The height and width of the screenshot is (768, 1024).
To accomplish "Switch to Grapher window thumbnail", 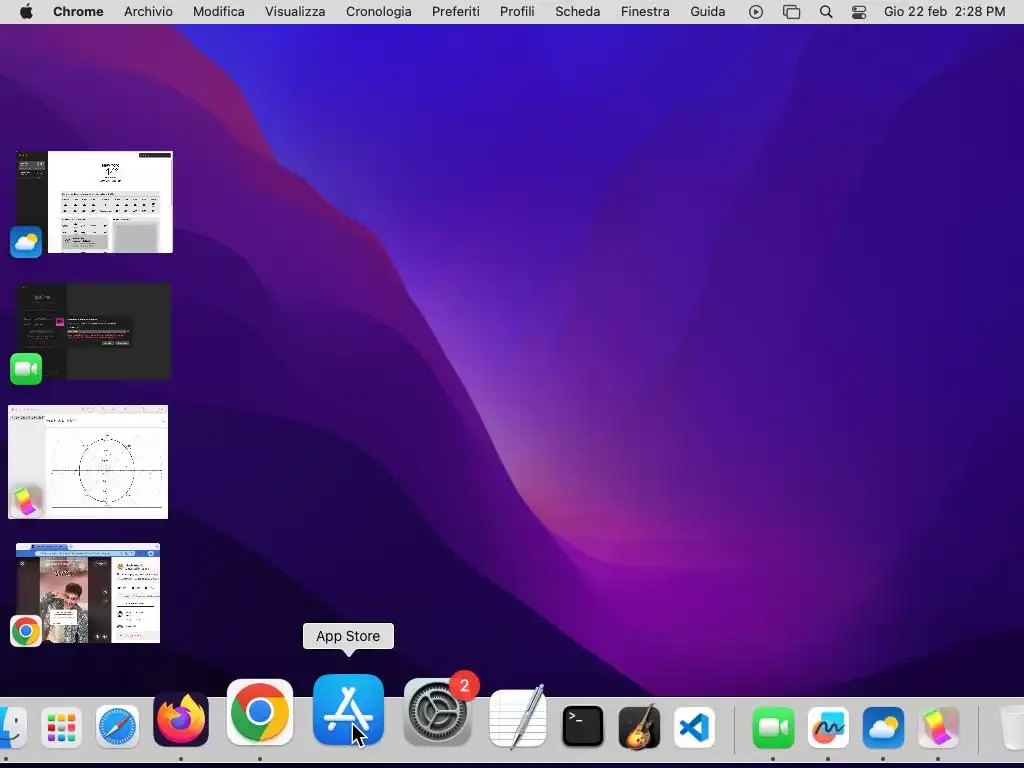I will pos(88,462).
